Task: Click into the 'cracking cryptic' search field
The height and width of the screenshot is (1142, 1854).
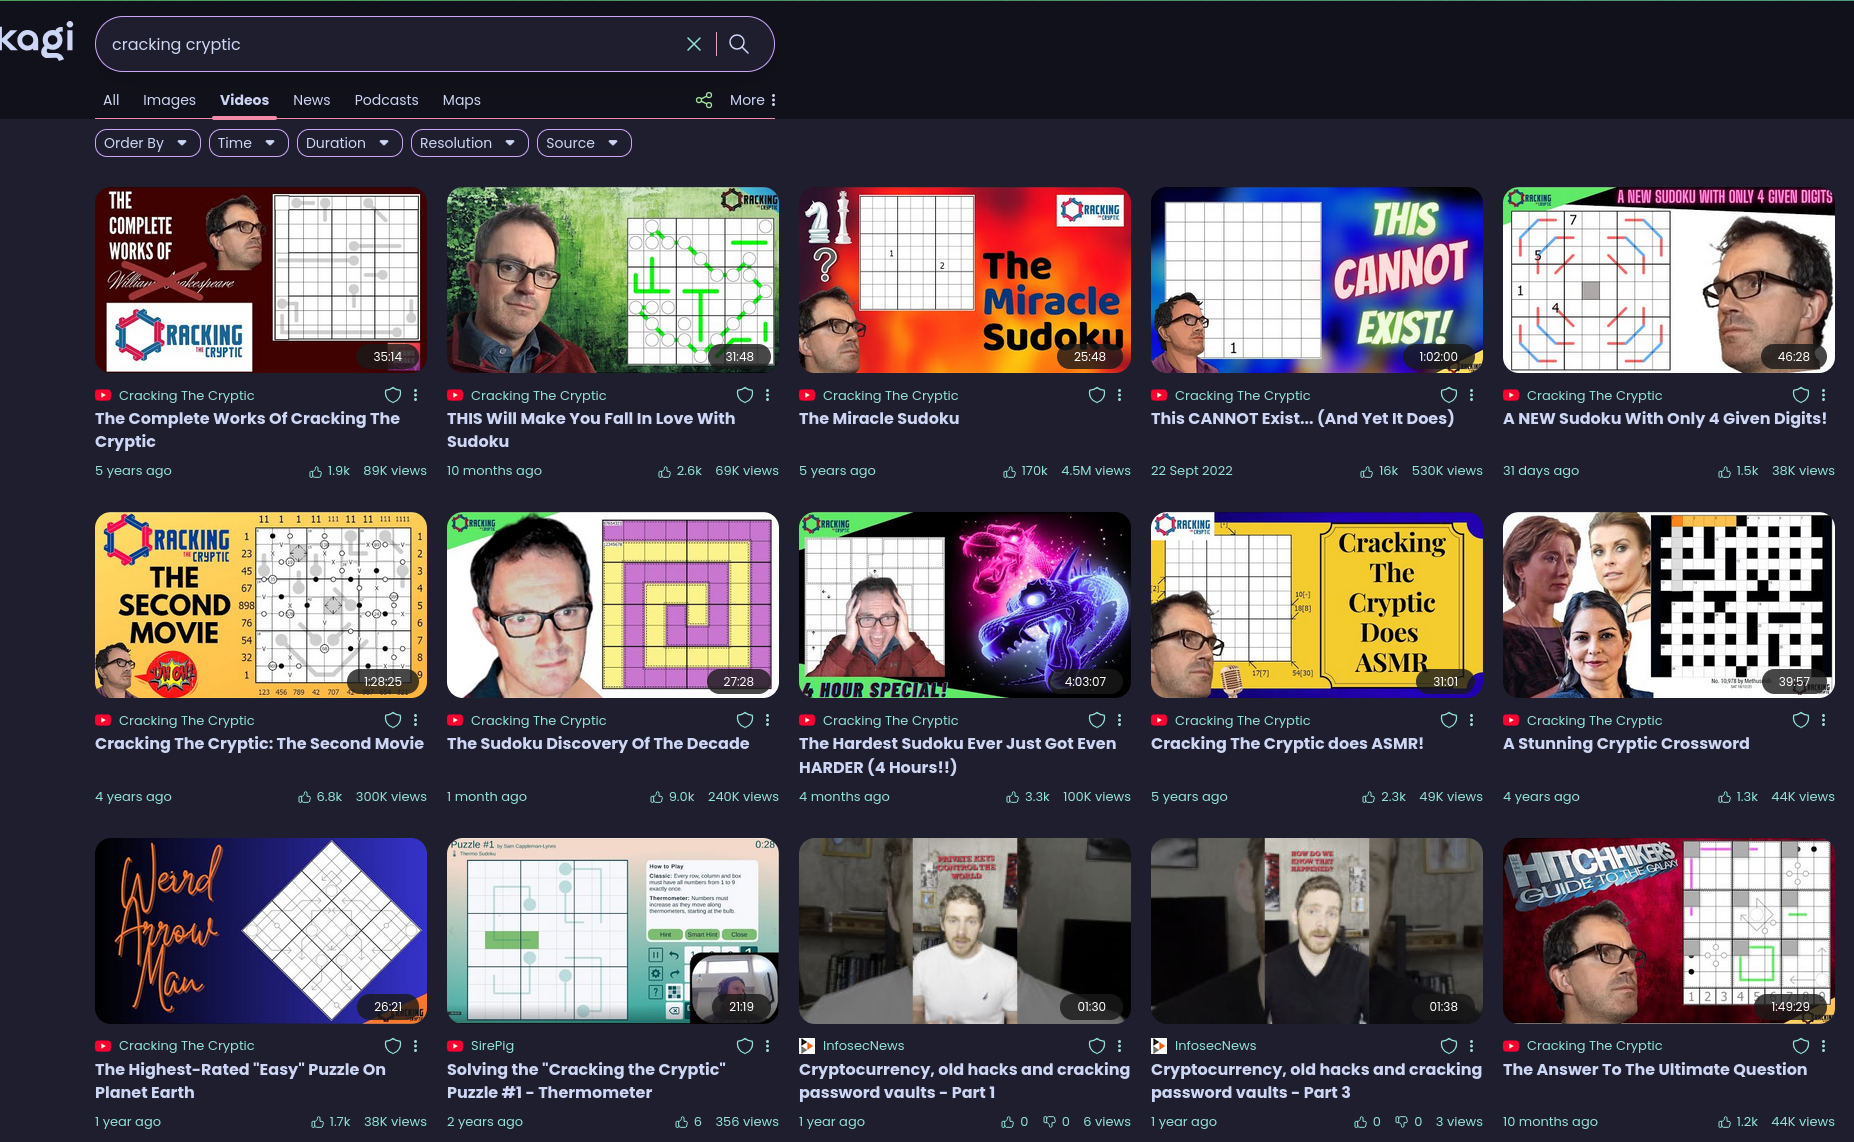Action: (x=390, y=44)
